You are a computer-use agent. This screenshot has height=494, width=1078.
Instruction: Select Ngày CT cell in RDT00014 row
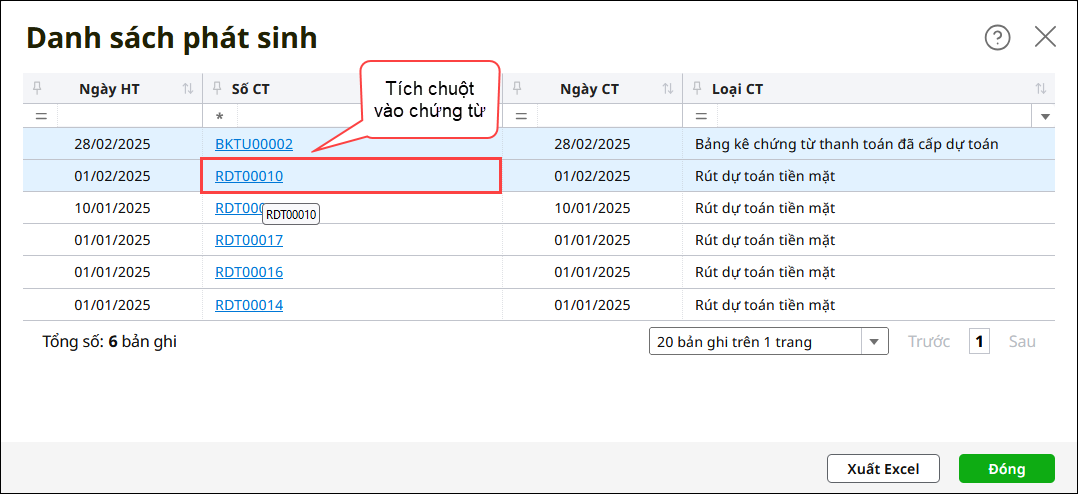(592, 304)
